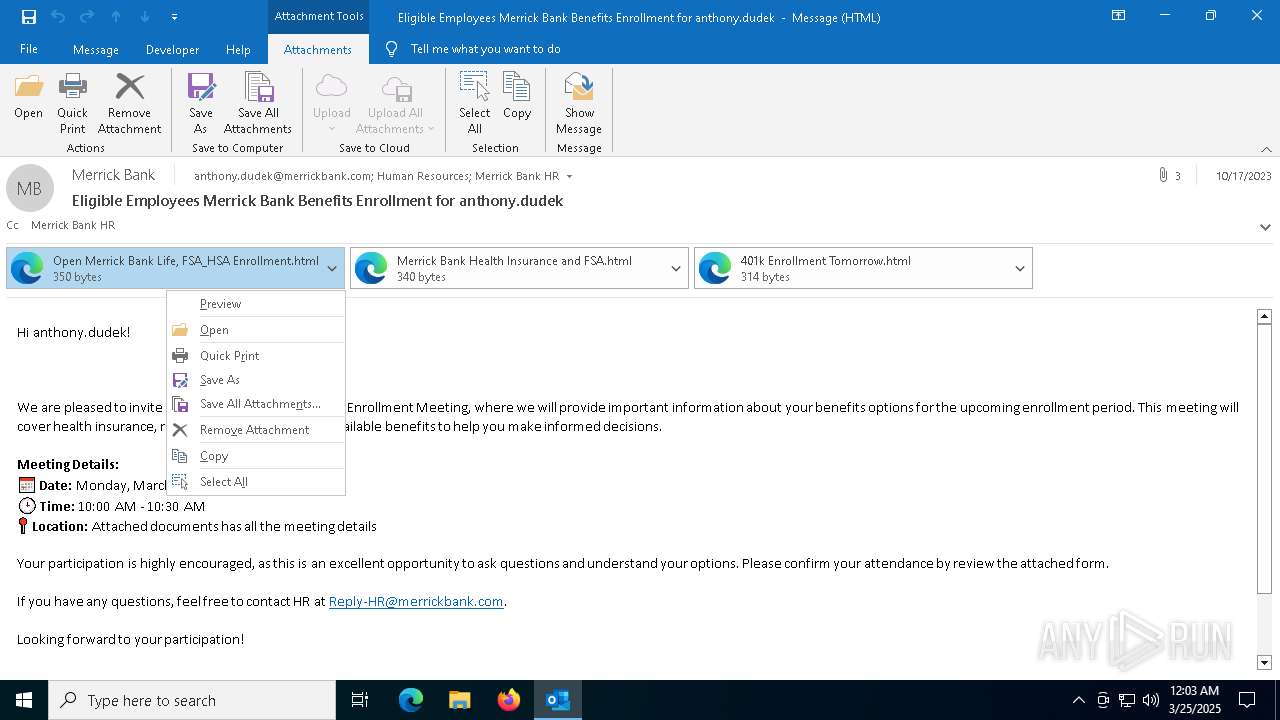
Task: Click the Remove Attachment ribbon icon
Action: (129, 103)
